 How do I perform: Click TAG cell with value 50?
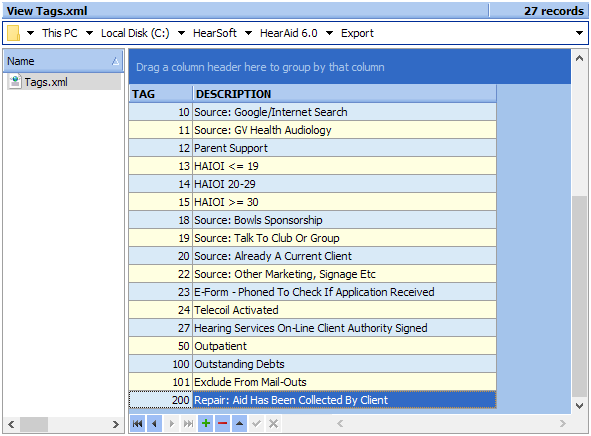pyautogui.click(x=161, y=346)
